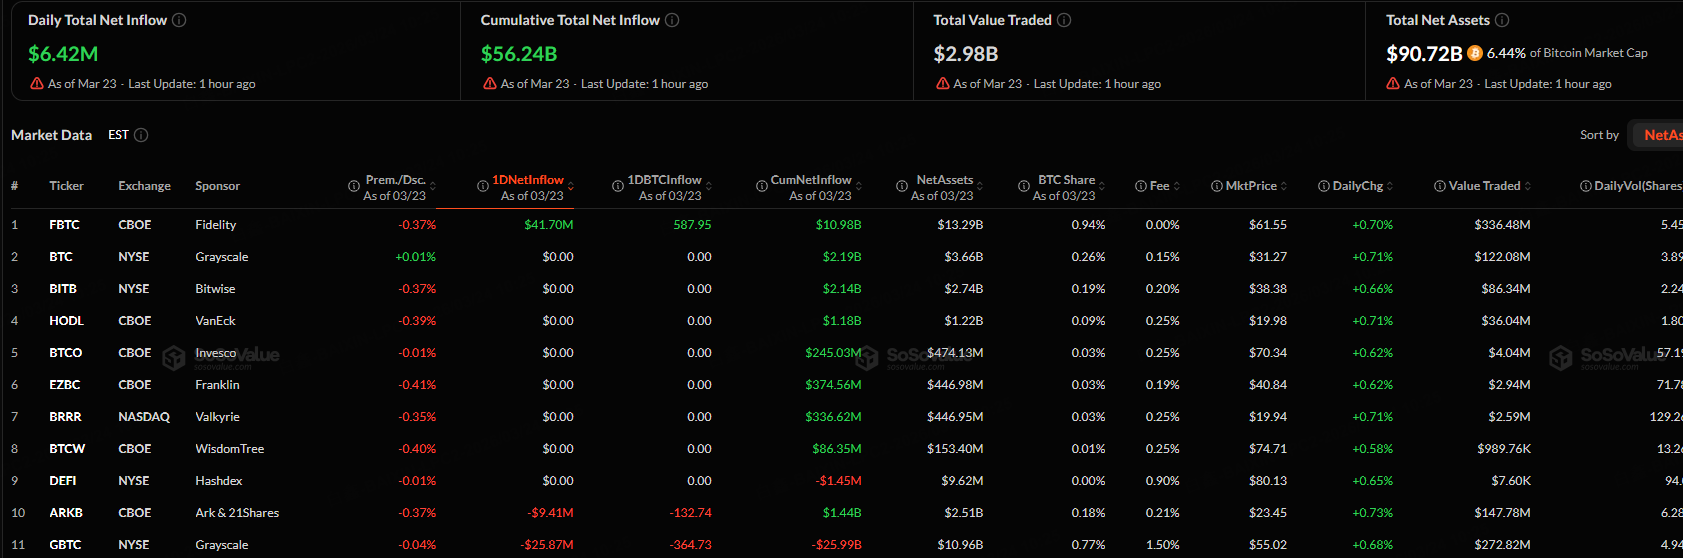Toggle sort arrows on 1DNetInflow column
The image size is (1683, 558).
pos(571,186)
